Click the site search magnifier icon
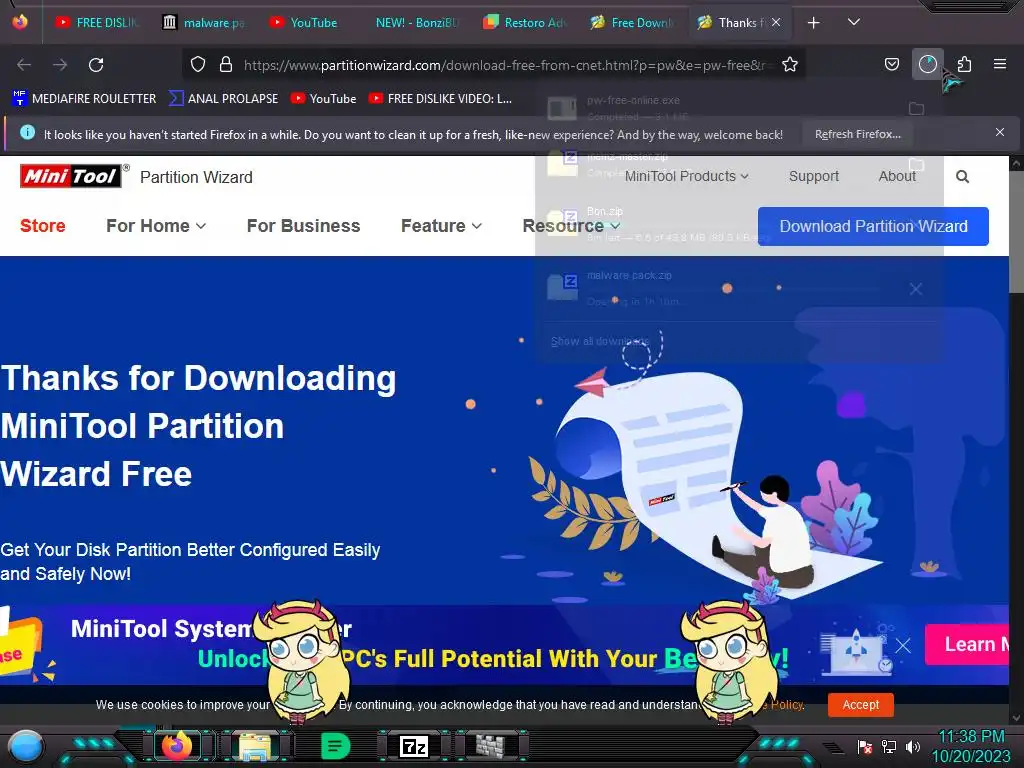Screen dimensions: 1024x768 coord(962,176)
